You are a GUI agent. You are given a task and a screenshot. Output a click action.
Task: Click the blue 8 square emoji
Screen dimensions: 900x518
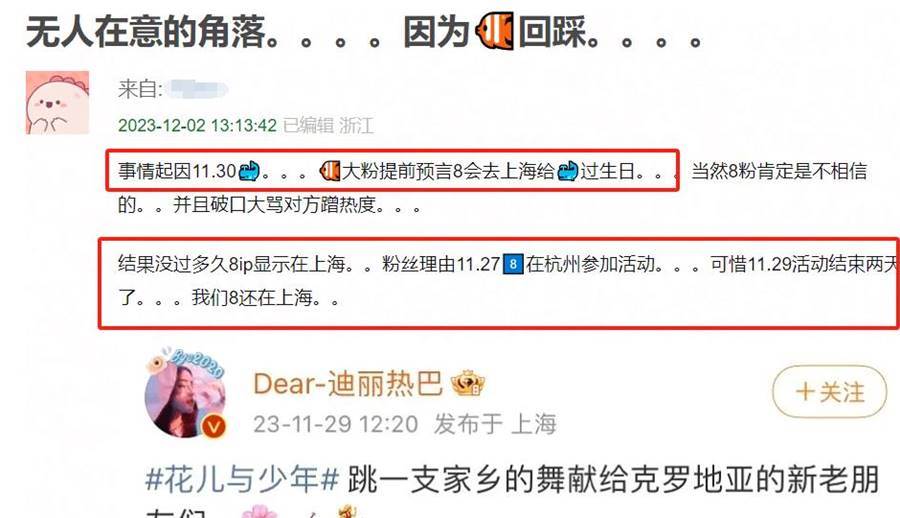pos(513,264)
